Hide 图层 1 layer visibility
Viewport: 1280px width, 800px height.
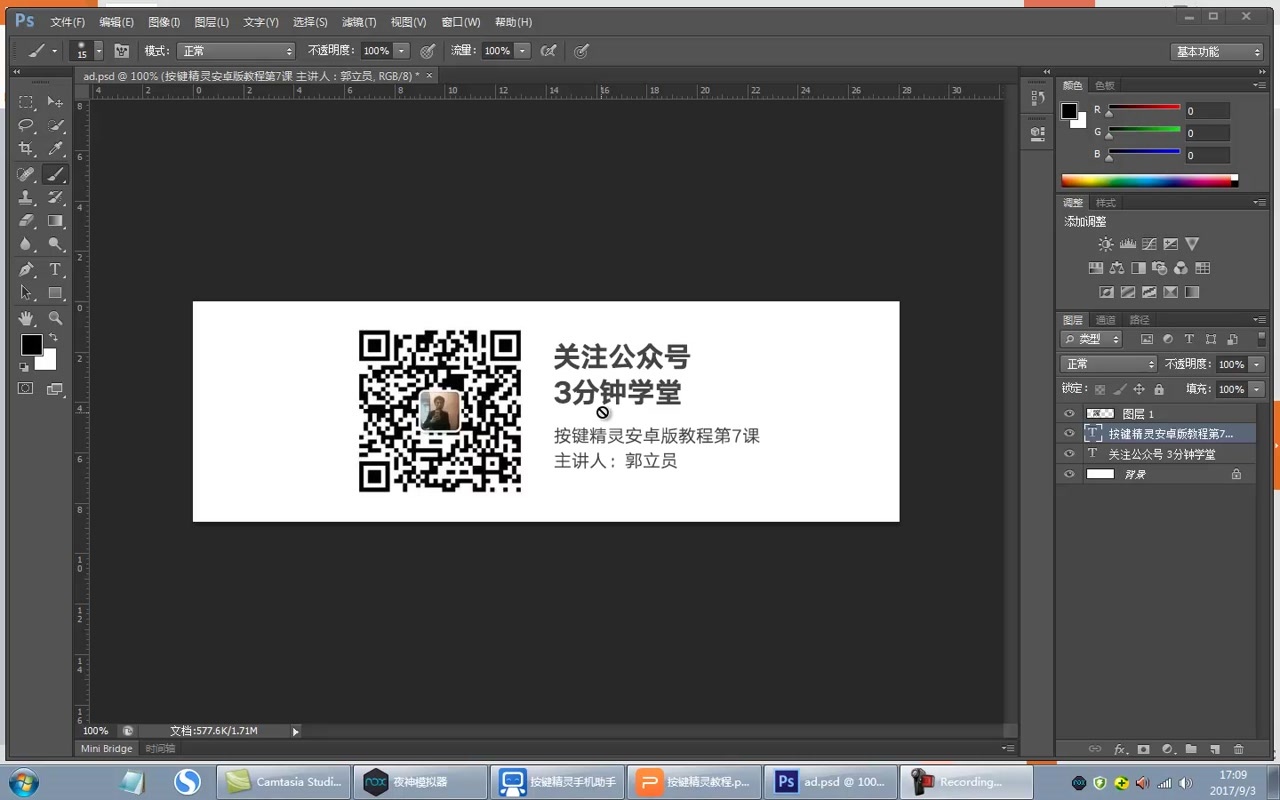(1069, 414)
